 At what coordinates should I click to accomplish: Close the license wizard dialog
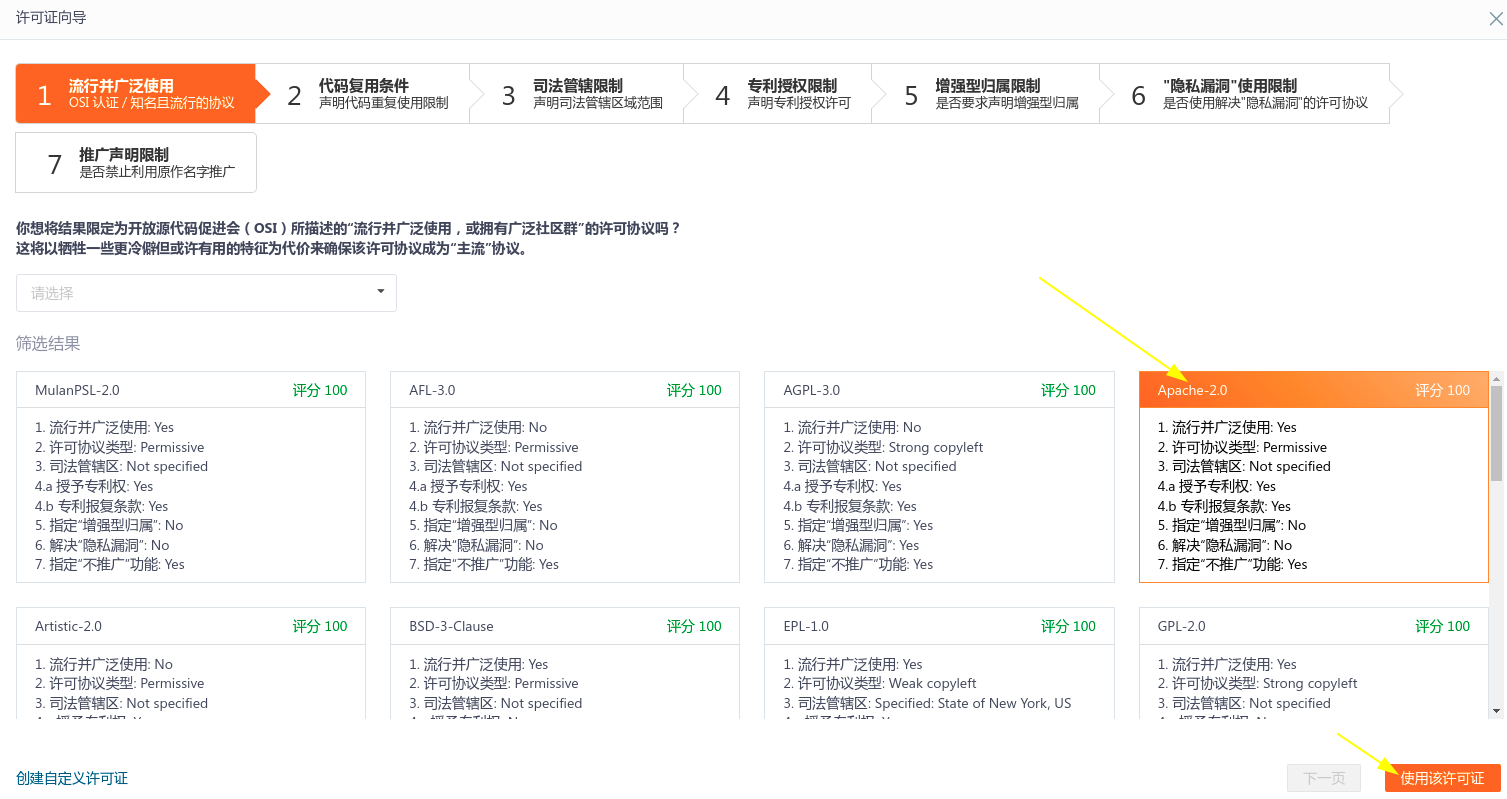(x=1496, y=18)
